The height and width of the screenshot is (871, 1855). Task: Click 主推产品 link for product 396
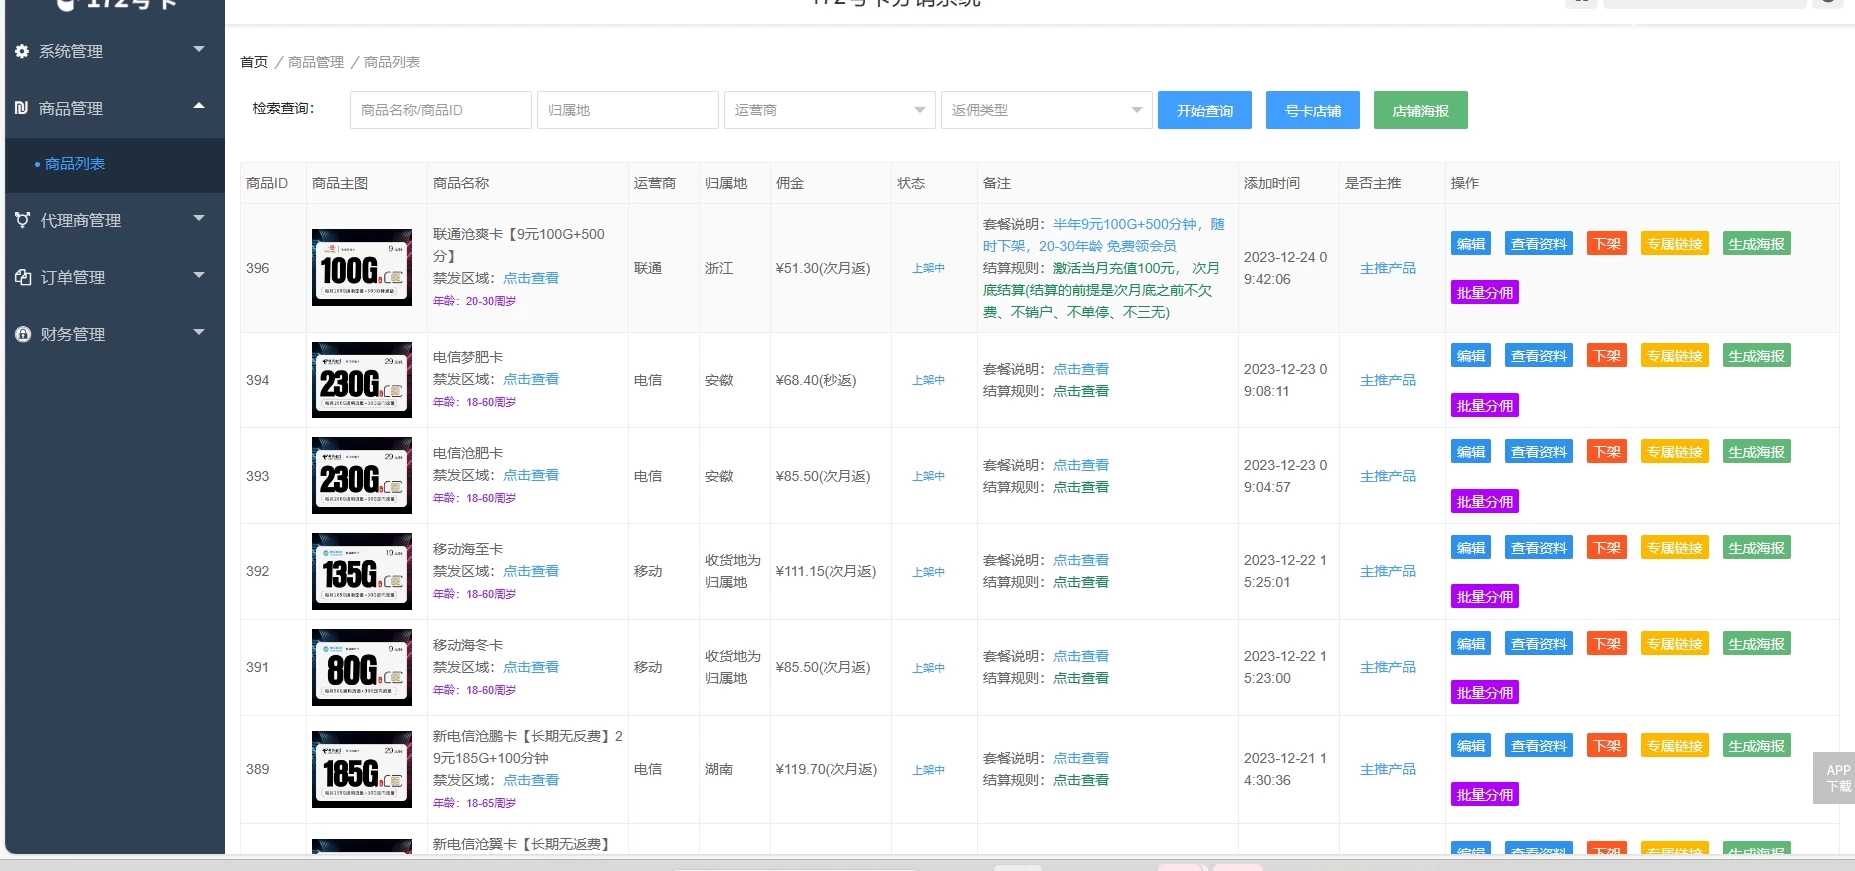tap(1388, 268)
